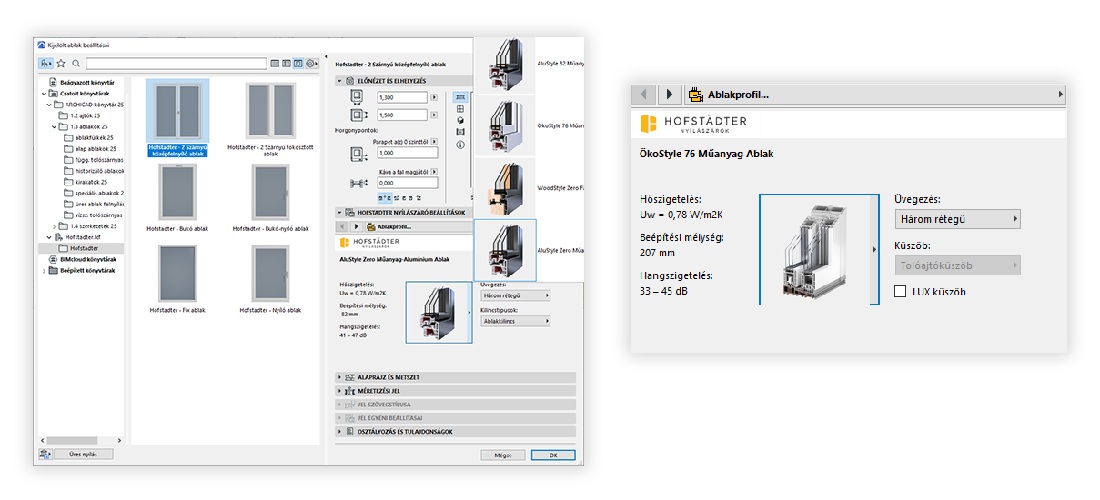Viewport: 1100px width, 500px height.
Task: Click the tree panel horizontal scrollbar
Action: click(x=80, y=440)
